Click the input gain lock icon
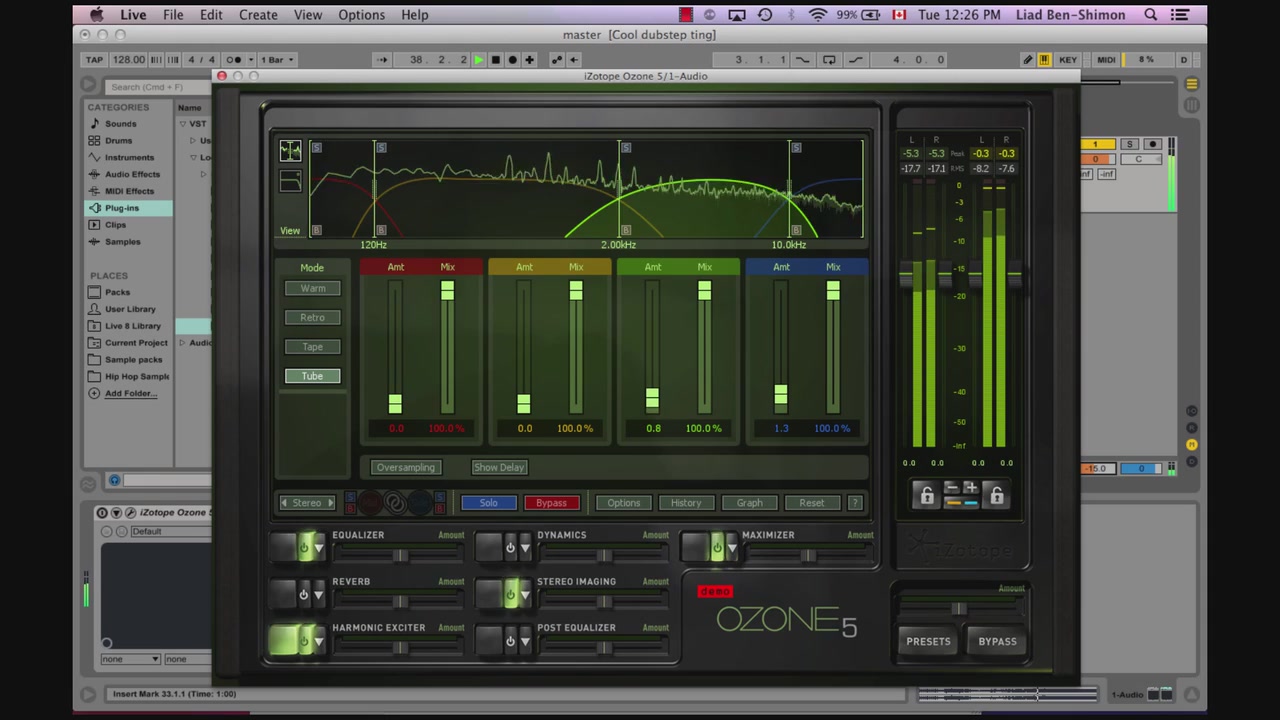Viewport: 1280px width, 720px height. 926,495
